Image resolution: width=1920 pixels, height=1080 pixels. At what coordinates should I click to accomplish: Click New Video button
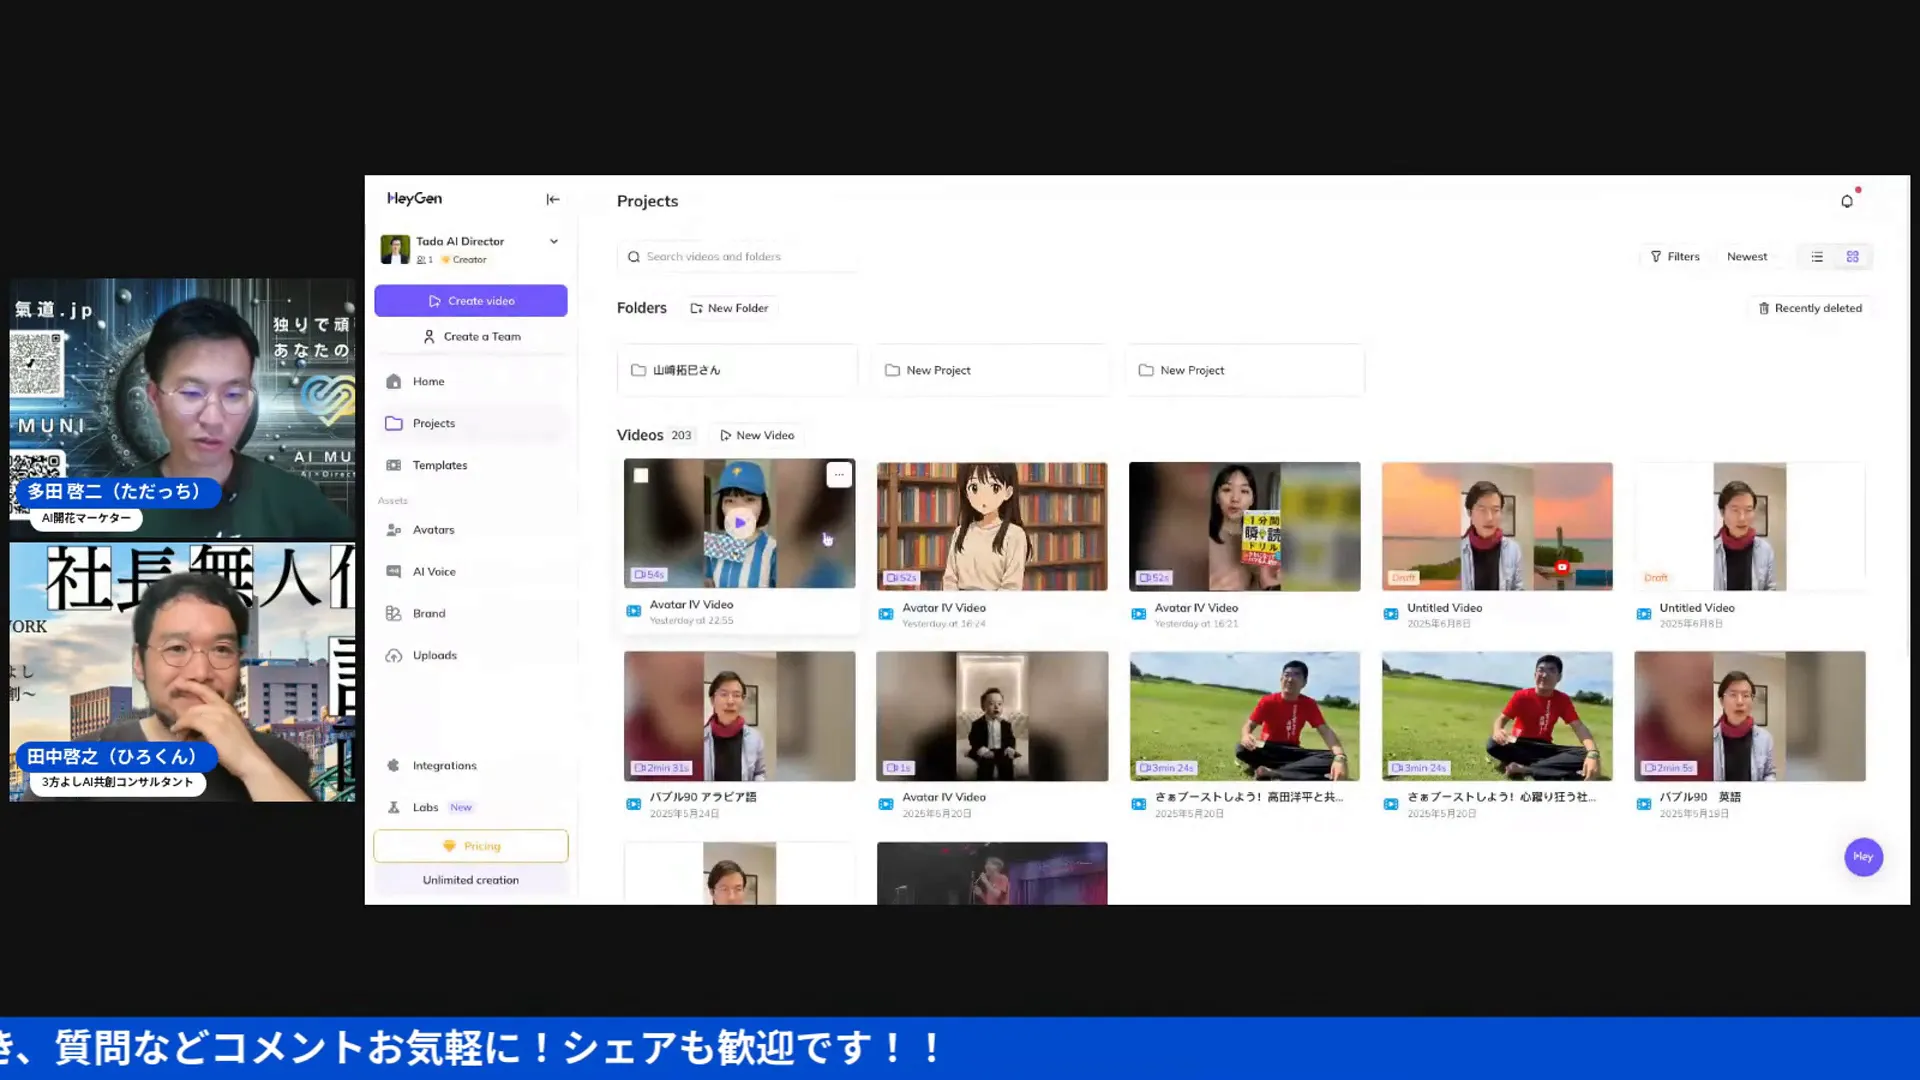757,435
